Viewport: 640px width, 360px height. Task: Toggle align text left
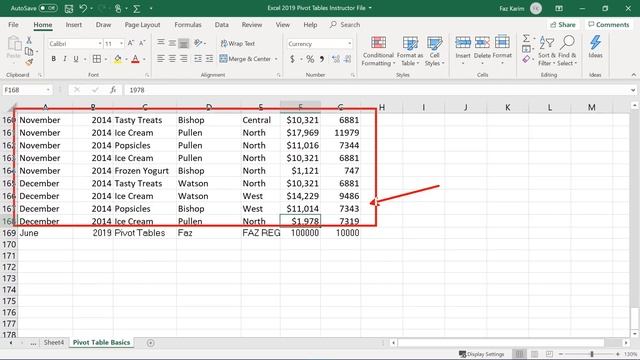(x=161, y=59)
